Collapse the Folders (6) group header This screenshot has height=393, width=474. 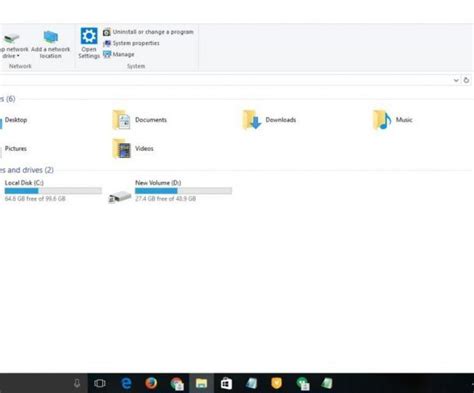(8, 99)
